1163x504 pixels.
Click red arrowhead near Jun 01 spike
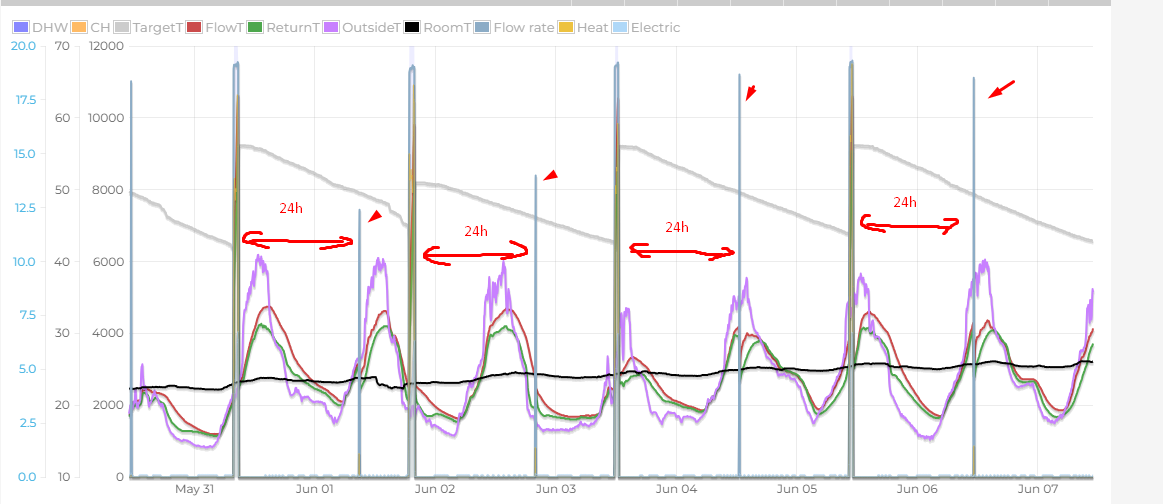[x=374, y=217]
